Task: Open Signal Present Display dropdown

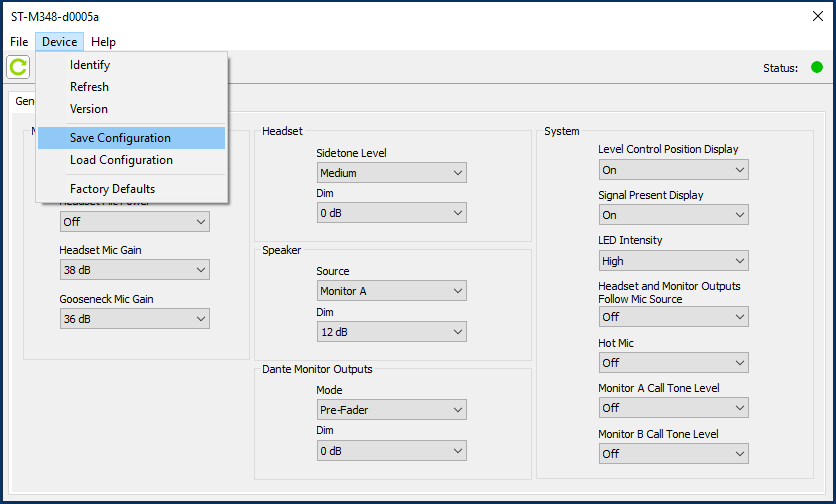Action: click(673, 215)
